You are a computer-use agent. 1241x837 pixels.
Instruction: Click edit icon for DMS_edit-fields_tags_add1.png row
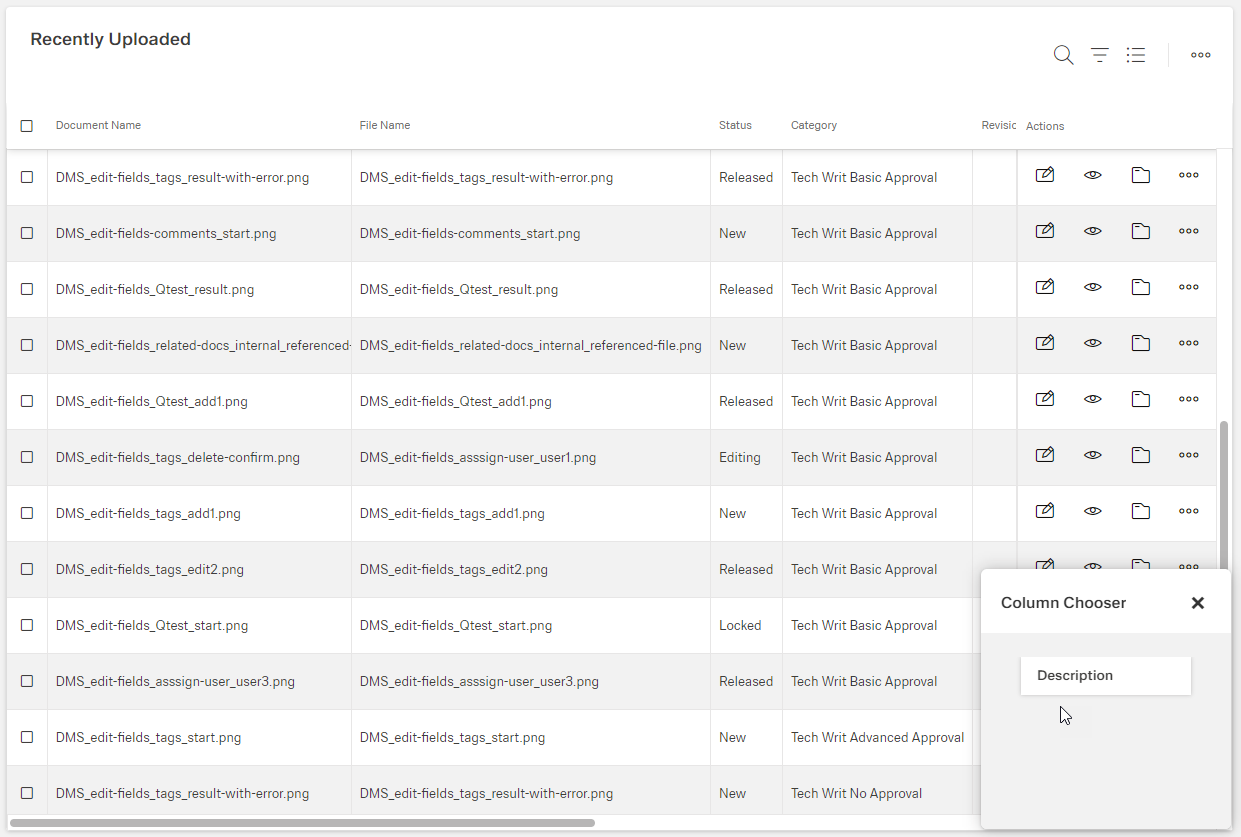(1044, 511)
